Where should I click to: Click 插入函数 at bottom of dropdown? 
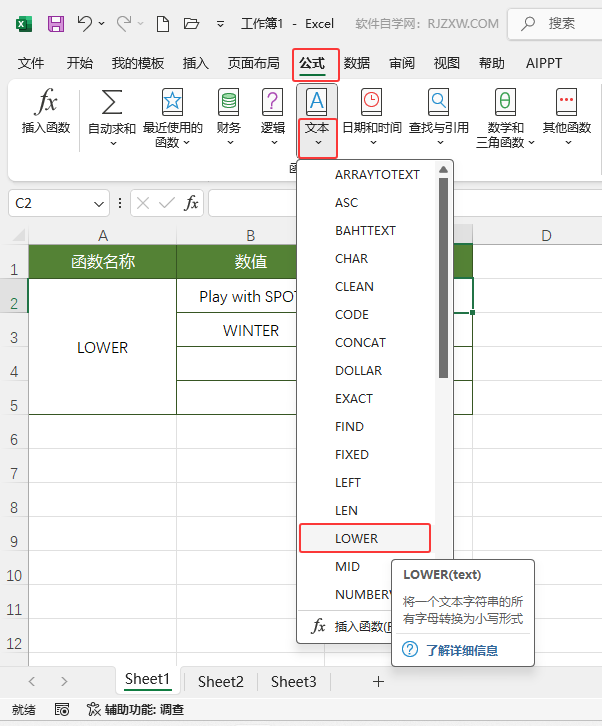click(x=345, y=626)
